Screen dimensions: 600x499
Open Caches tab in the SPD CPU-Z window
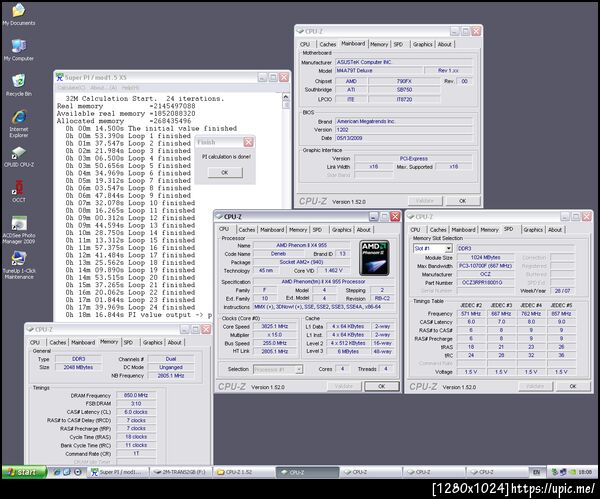tap(438, 230)
